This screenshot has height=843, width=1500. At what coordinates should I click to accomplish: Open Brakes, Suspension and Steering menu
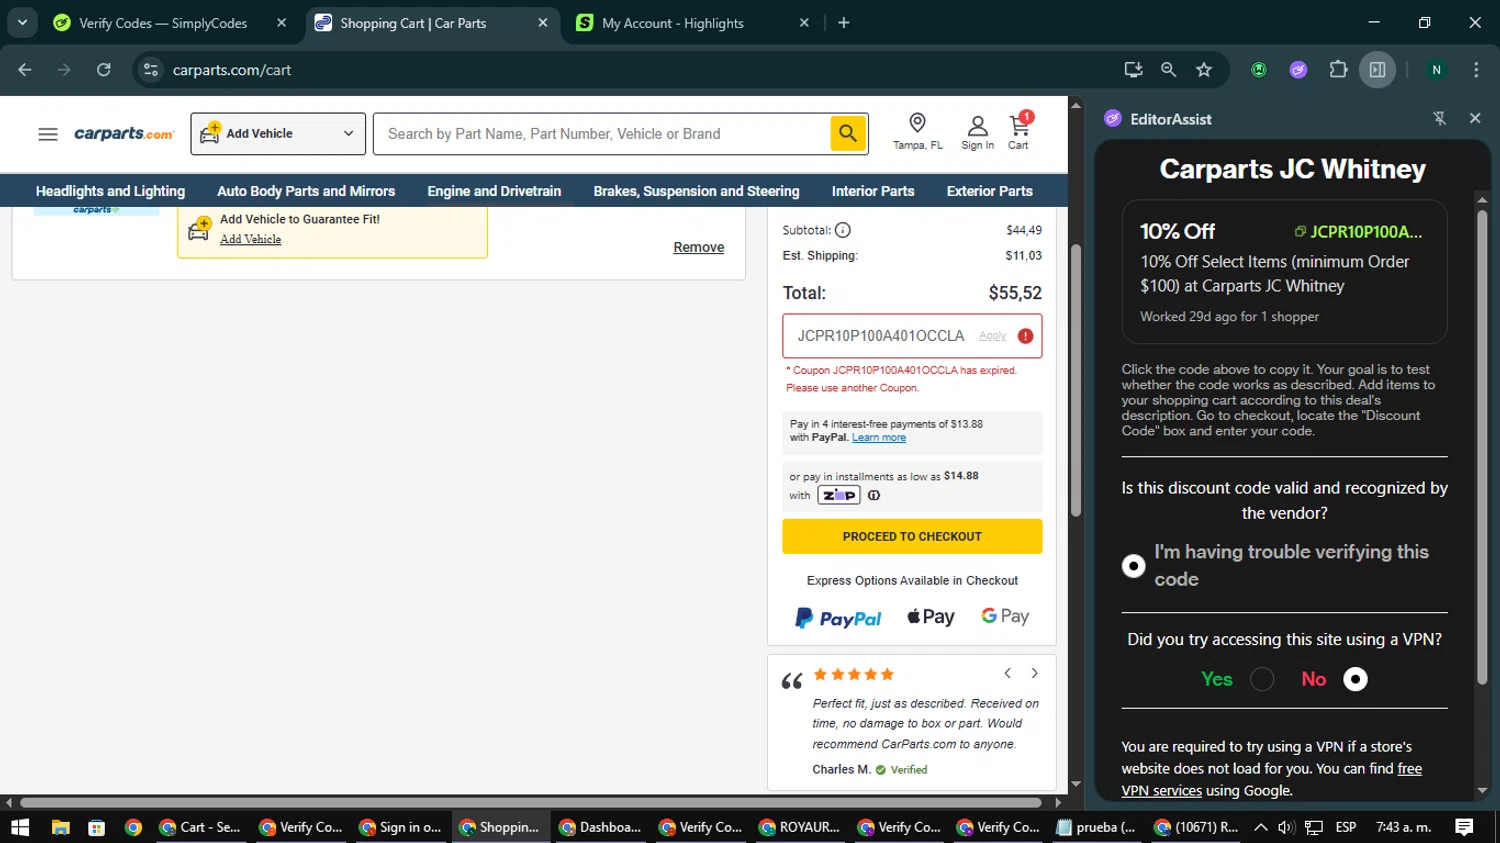[696, 191]
